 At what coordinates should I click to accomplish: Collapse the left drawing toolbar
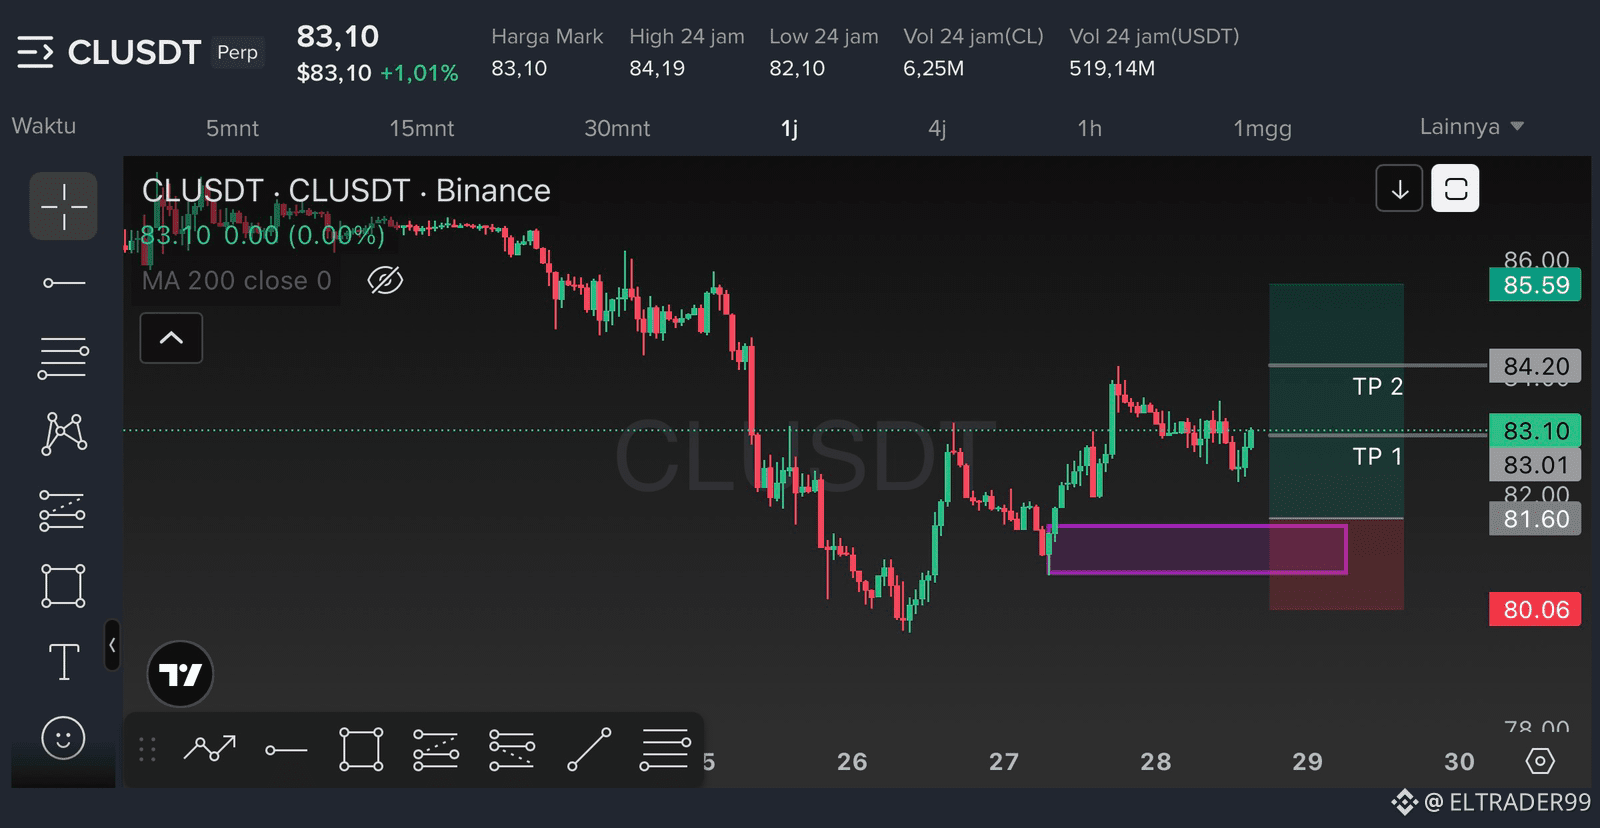coord(112,645)
